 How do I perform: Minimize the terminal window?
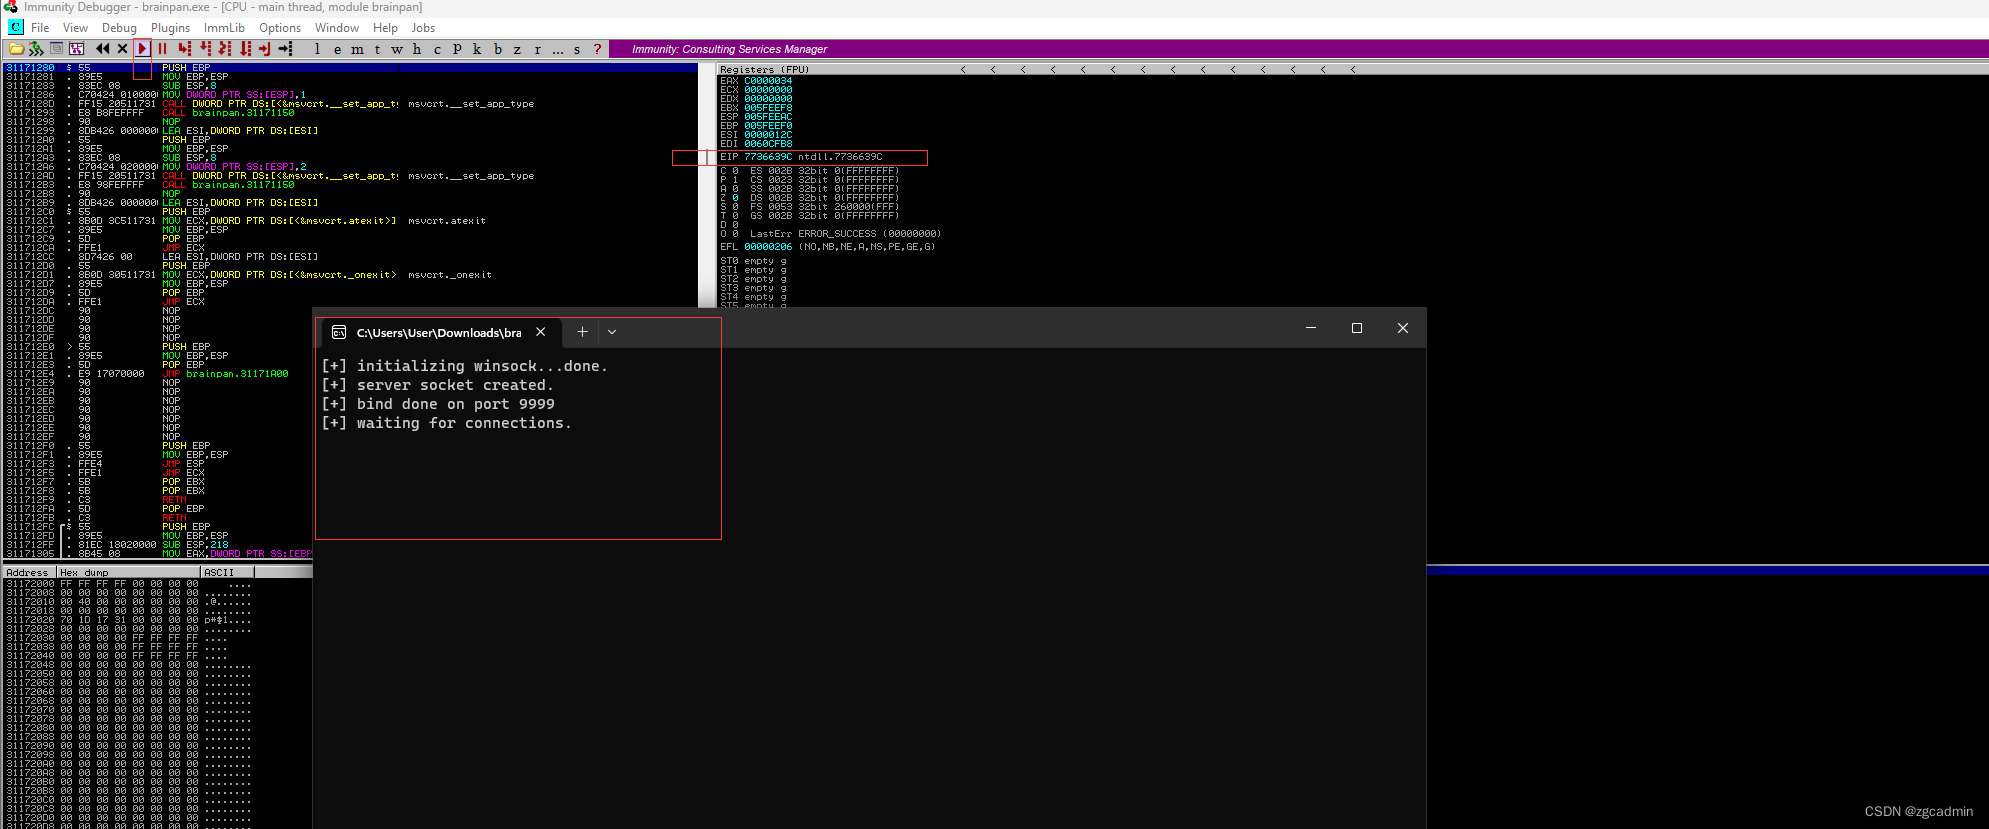(1311, 328)
